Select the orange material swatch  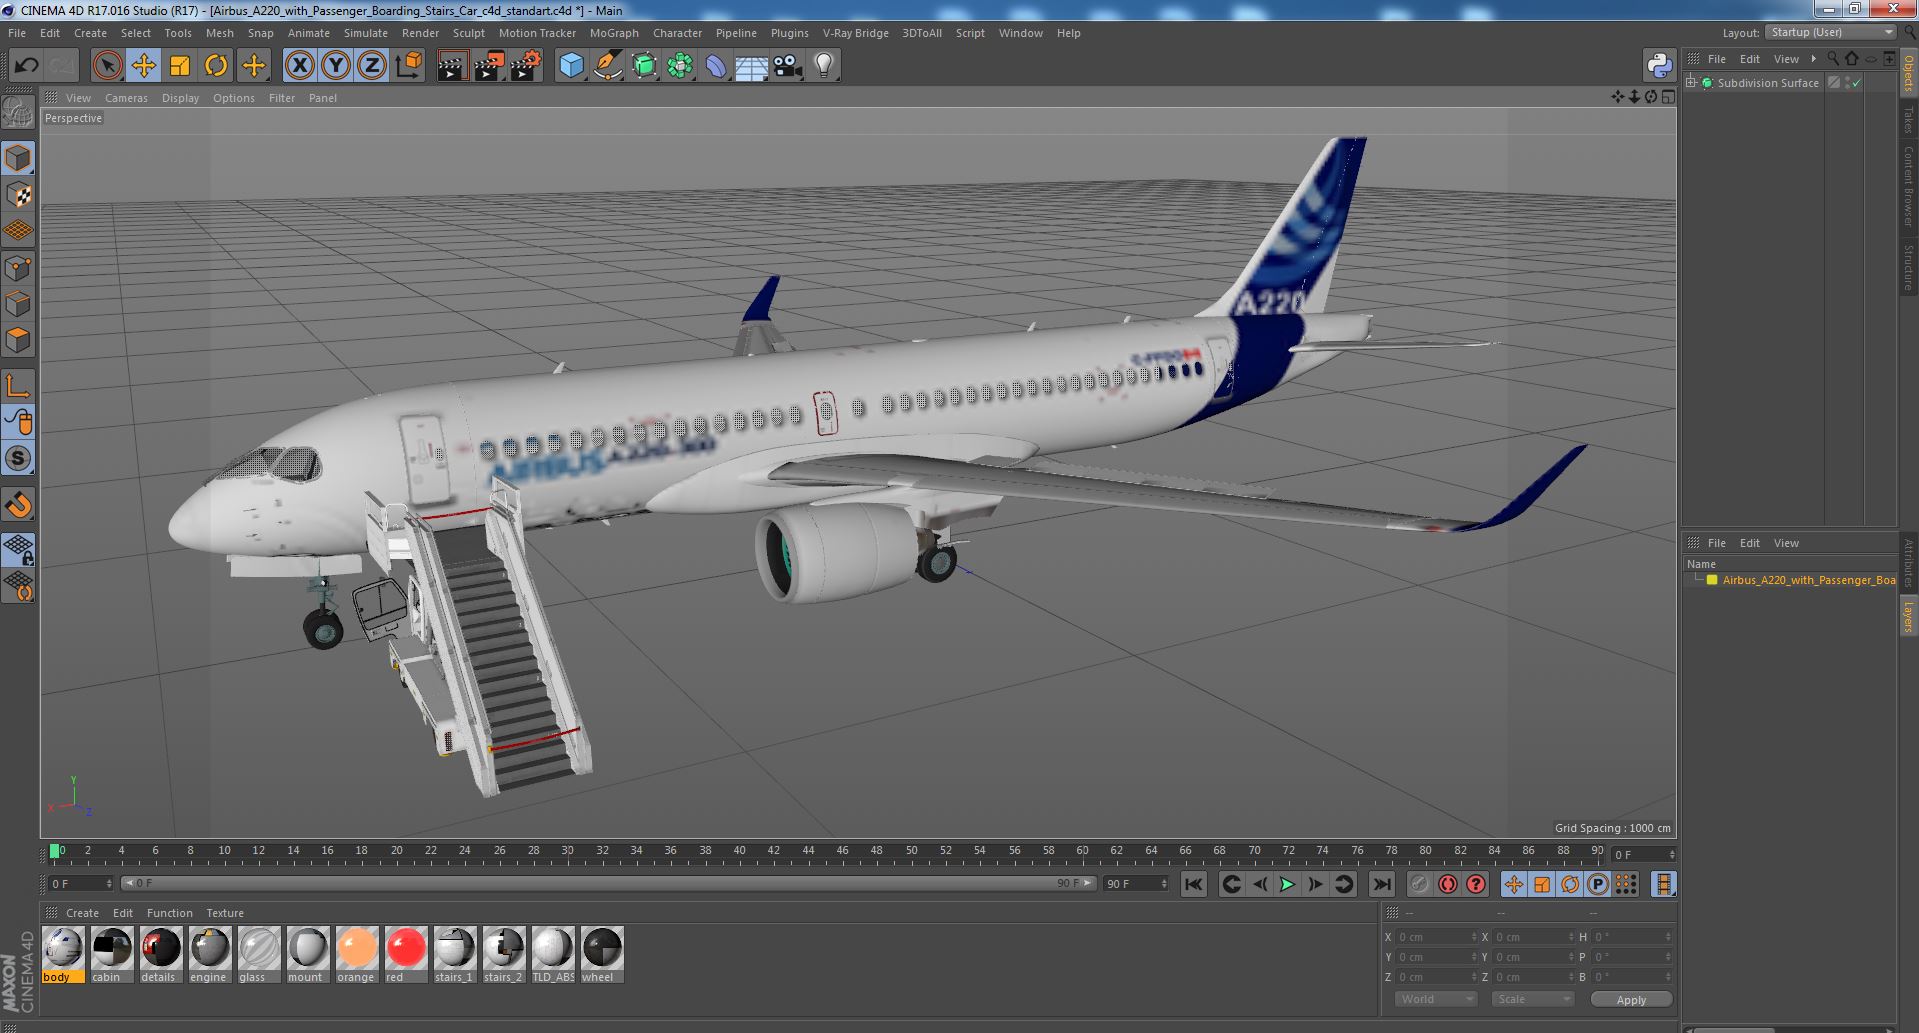pos(356,954)
